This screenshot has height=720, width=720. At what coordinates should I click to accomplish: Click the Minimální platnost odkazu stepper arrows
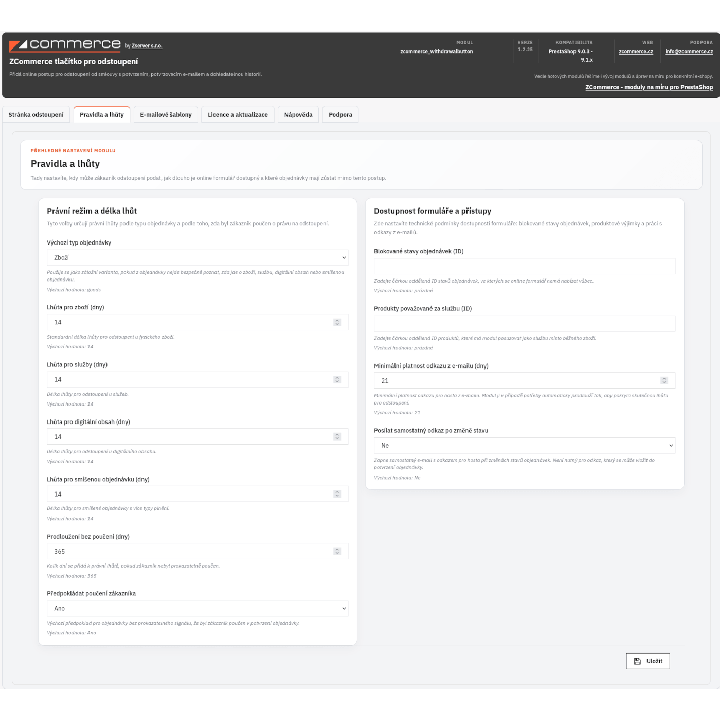pos(664,380)
